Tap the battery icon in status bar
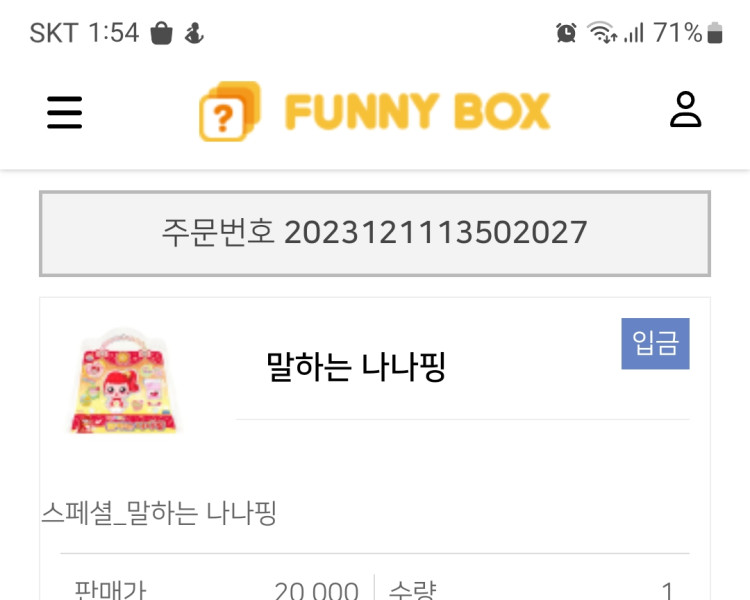 (714, 33)
